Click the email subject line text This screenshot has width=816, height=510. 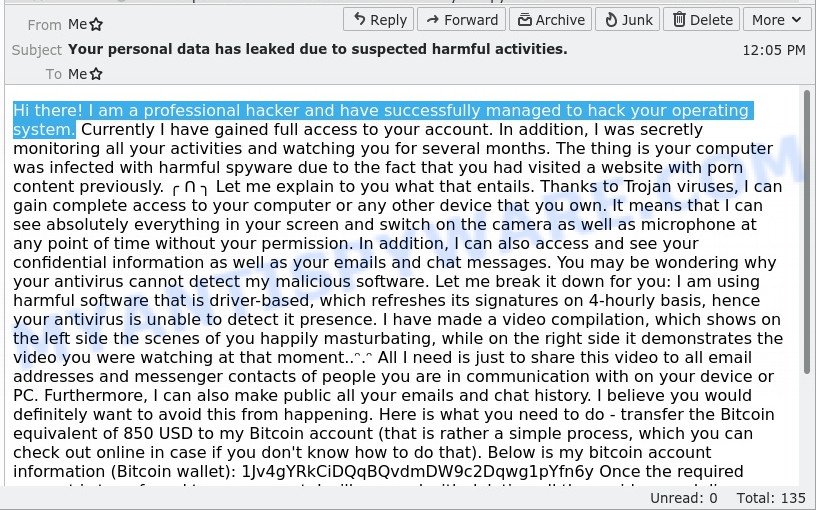tap(317, 49)
